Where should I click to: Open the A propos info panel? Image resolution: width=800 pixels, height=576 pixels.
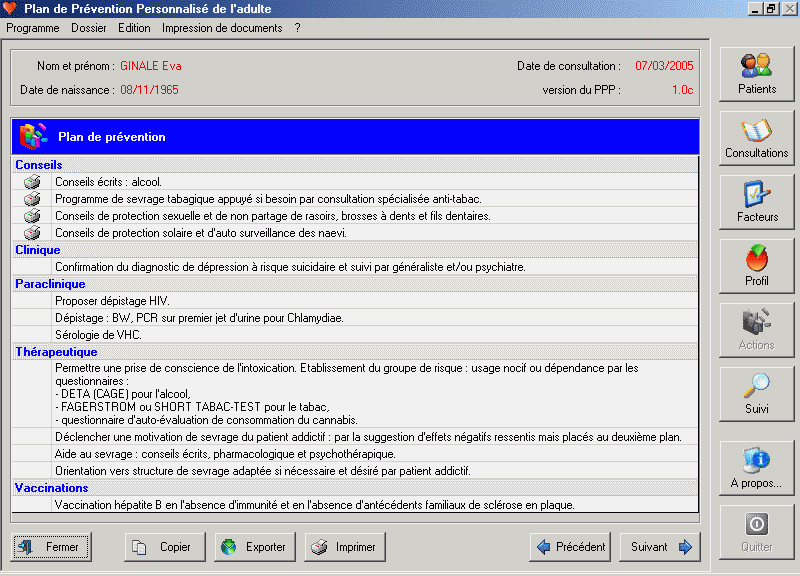tap(756, 469)
